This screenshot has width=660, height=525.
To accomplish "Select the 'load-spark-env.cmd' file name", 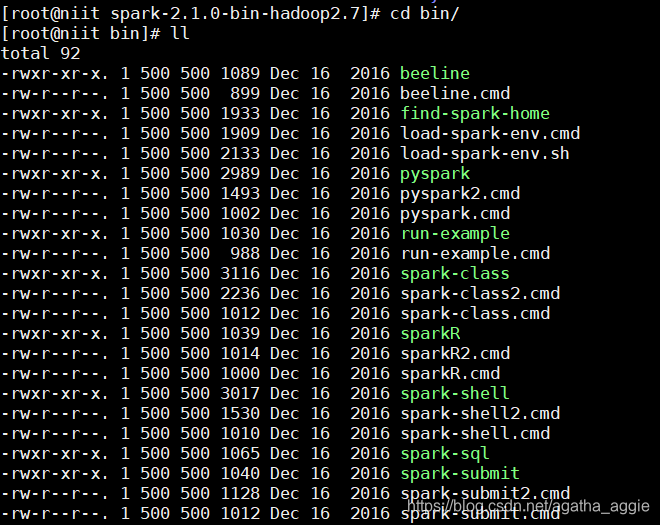I will (x=490, y=133).
